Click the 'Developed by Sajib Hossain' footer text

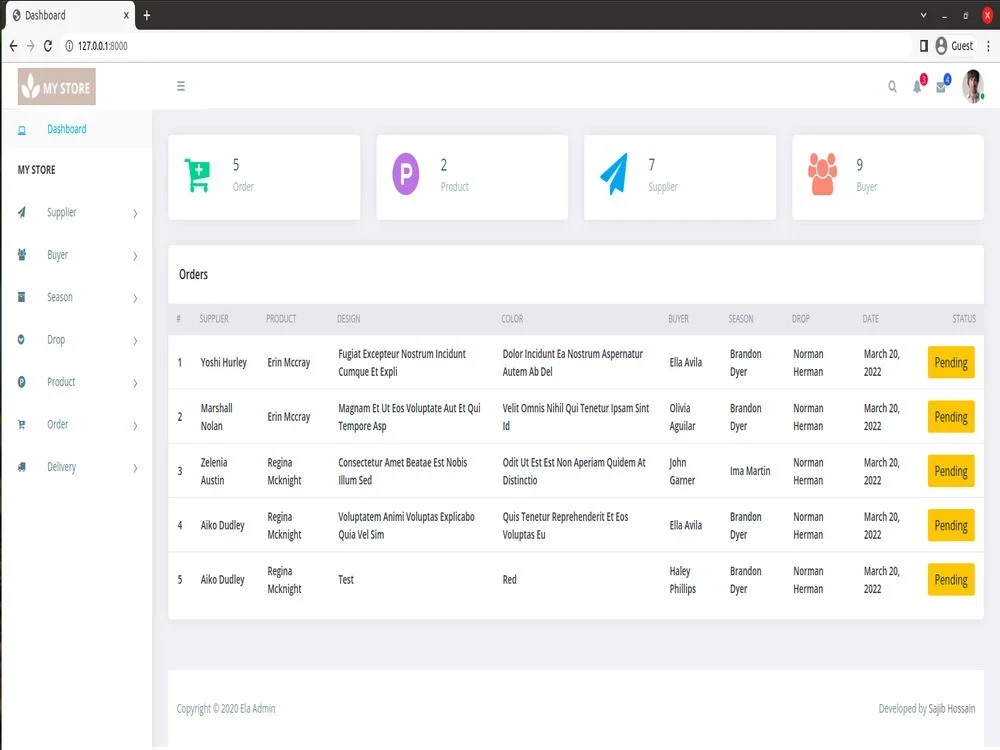927,709
